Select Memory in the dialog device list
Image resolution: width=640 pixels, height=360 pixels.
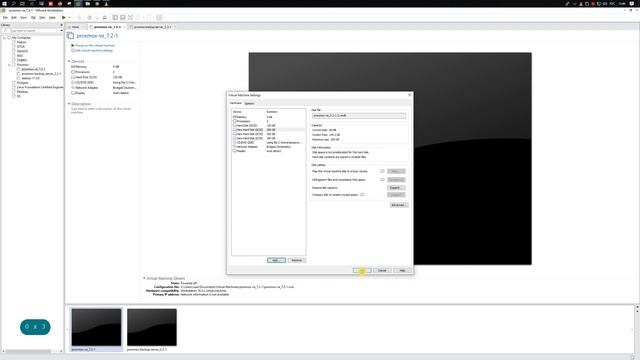268,117
